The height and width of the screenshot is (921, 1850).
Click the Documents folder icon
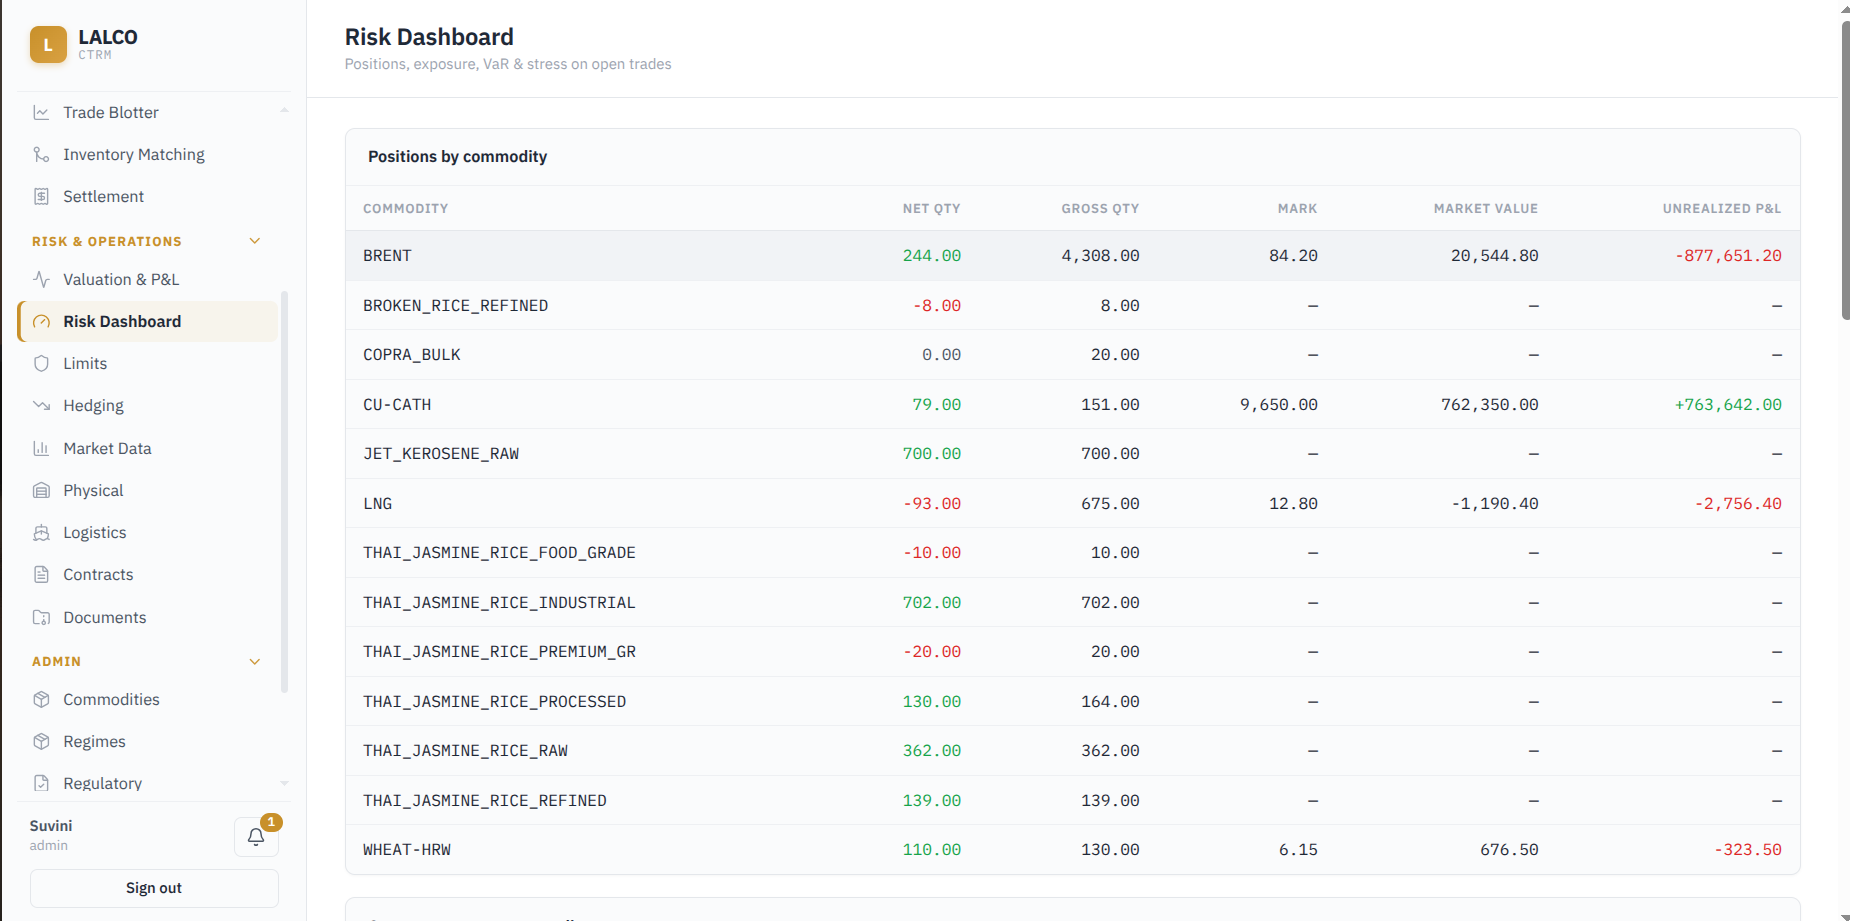click(41, 618)
